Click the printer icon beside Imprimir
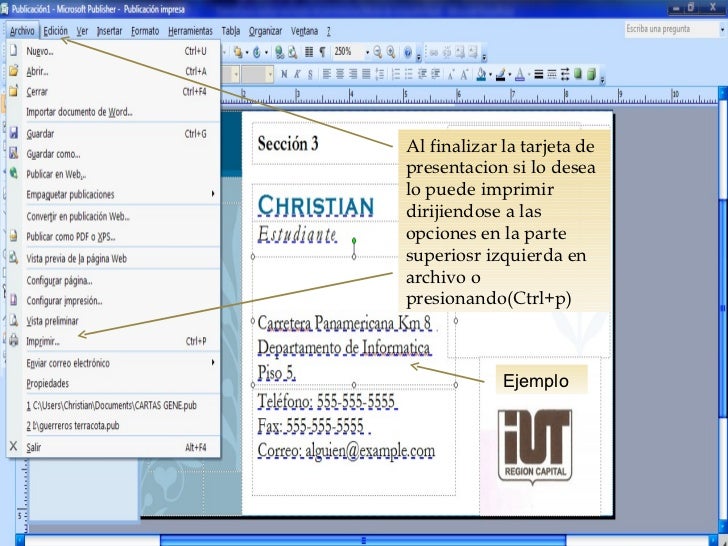Viewport: 728px width, 546px height. pyautogui.click(x=14, y=340)
